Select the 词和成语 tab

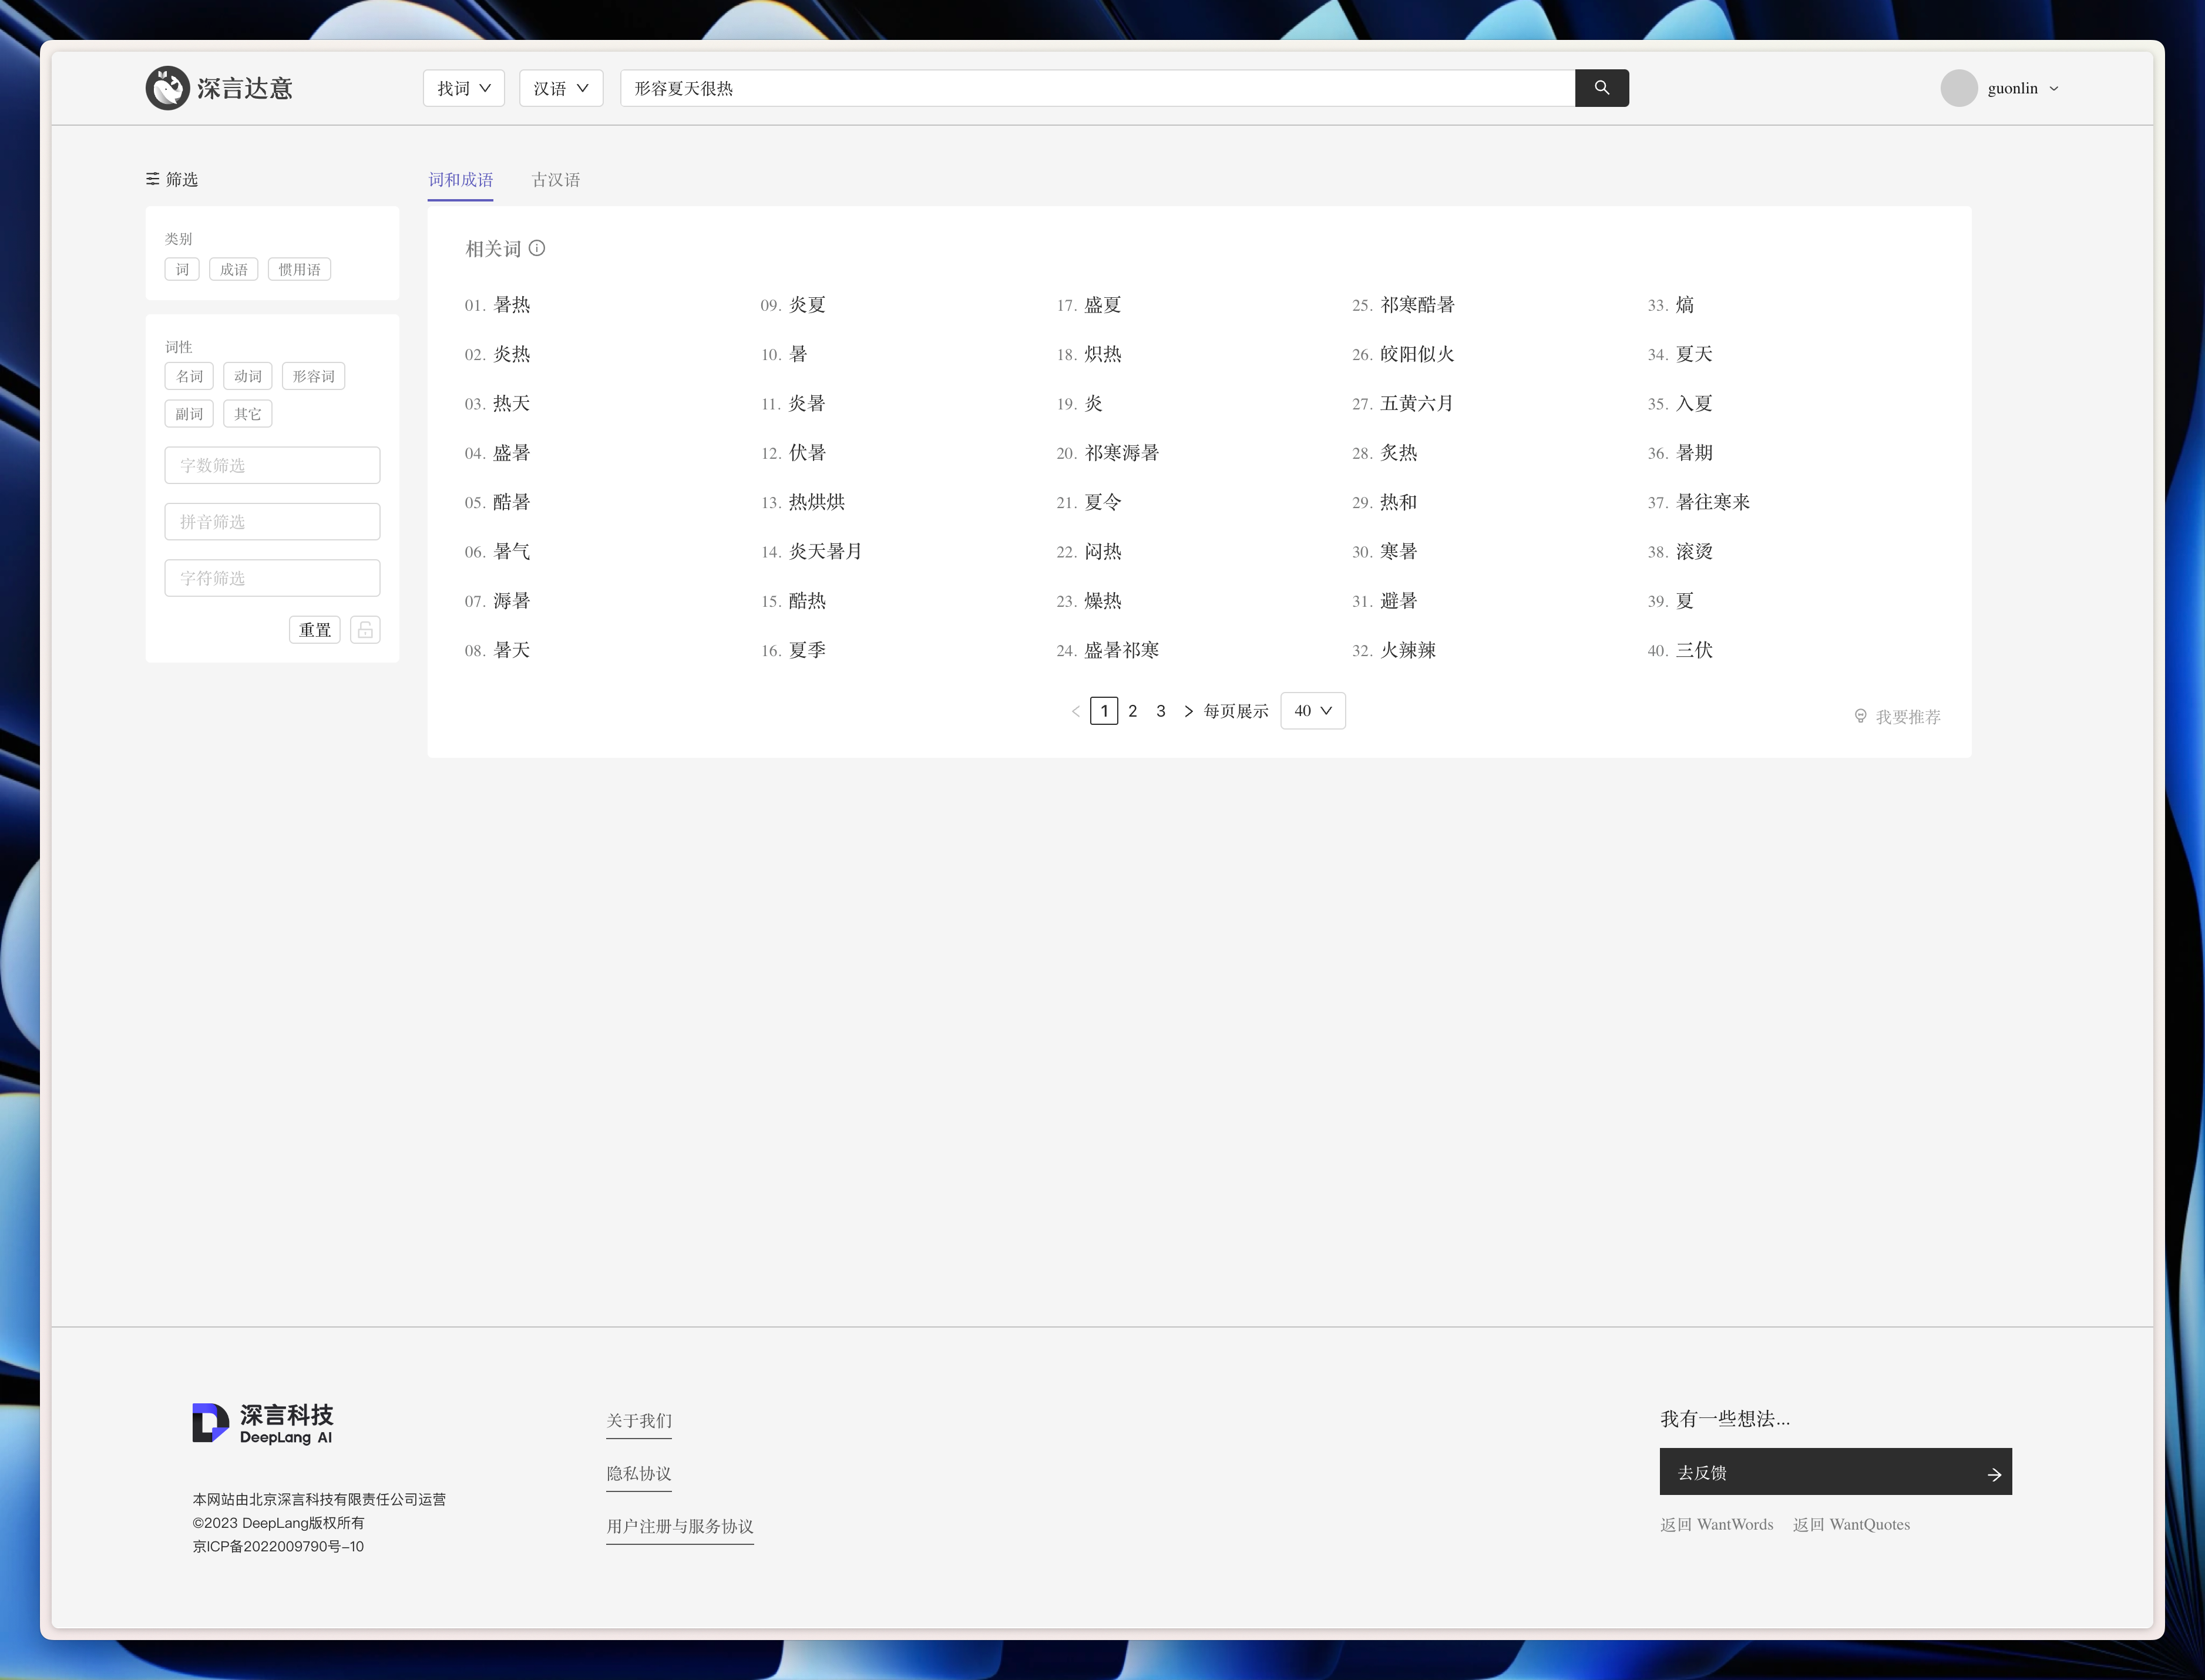[x=460, y=180]
